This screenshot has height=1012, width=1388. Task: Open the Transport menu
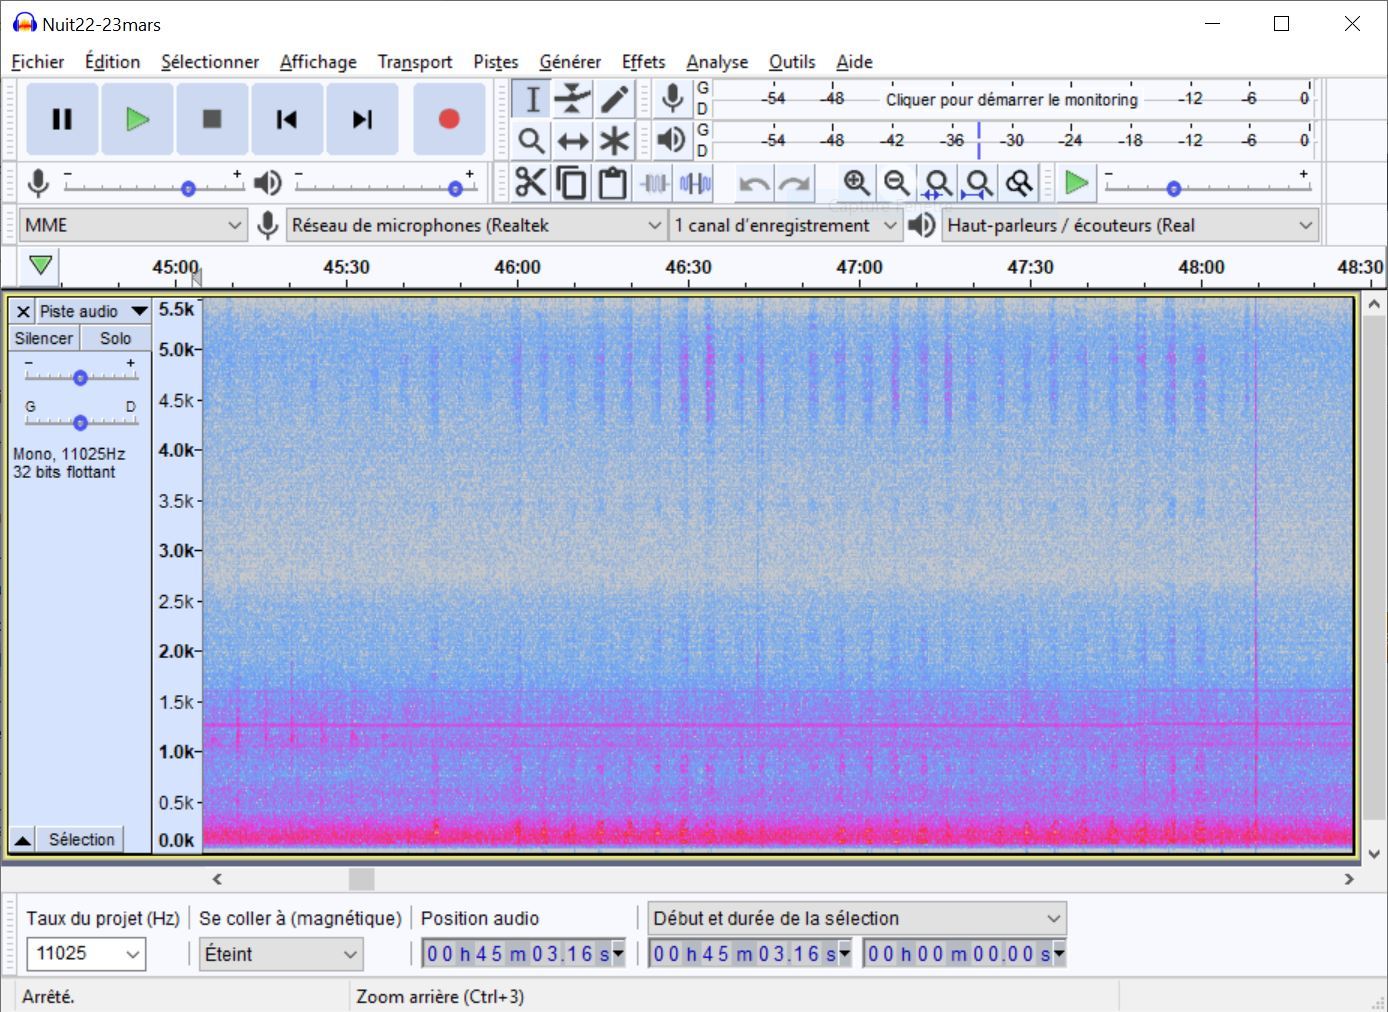coord(415,62)
